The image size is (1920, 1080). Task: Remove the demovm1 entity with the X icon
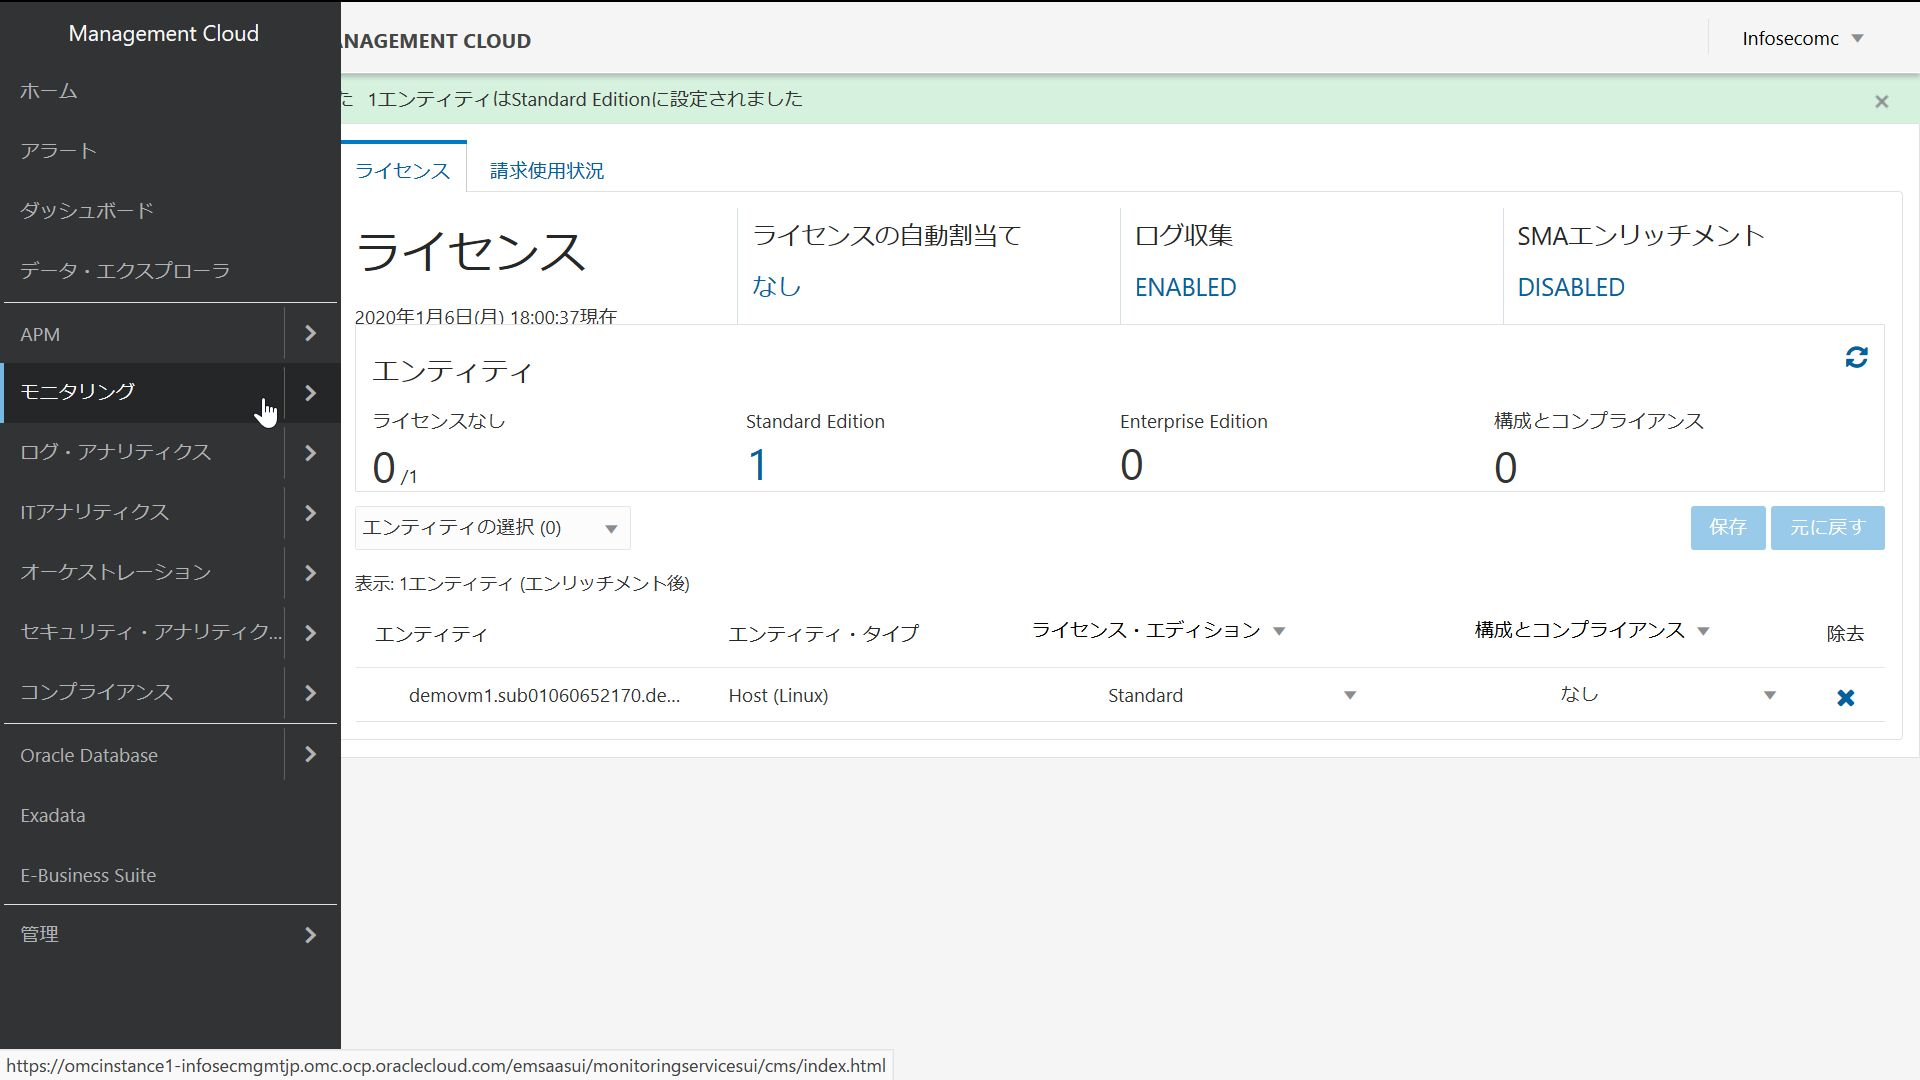point(1846,697)
